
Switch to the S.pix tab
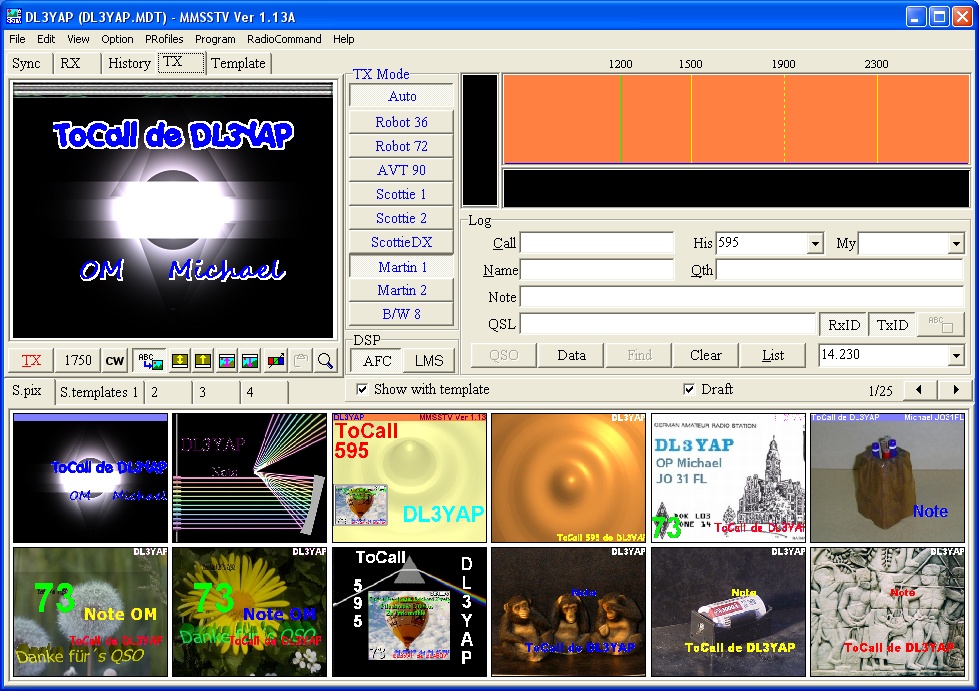[27, 391]
